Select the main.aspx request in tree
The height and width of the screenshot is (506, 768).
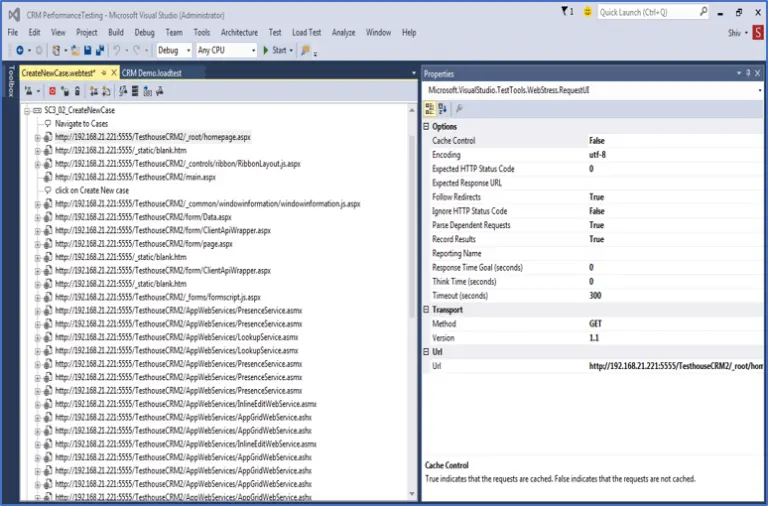[135, 177]
